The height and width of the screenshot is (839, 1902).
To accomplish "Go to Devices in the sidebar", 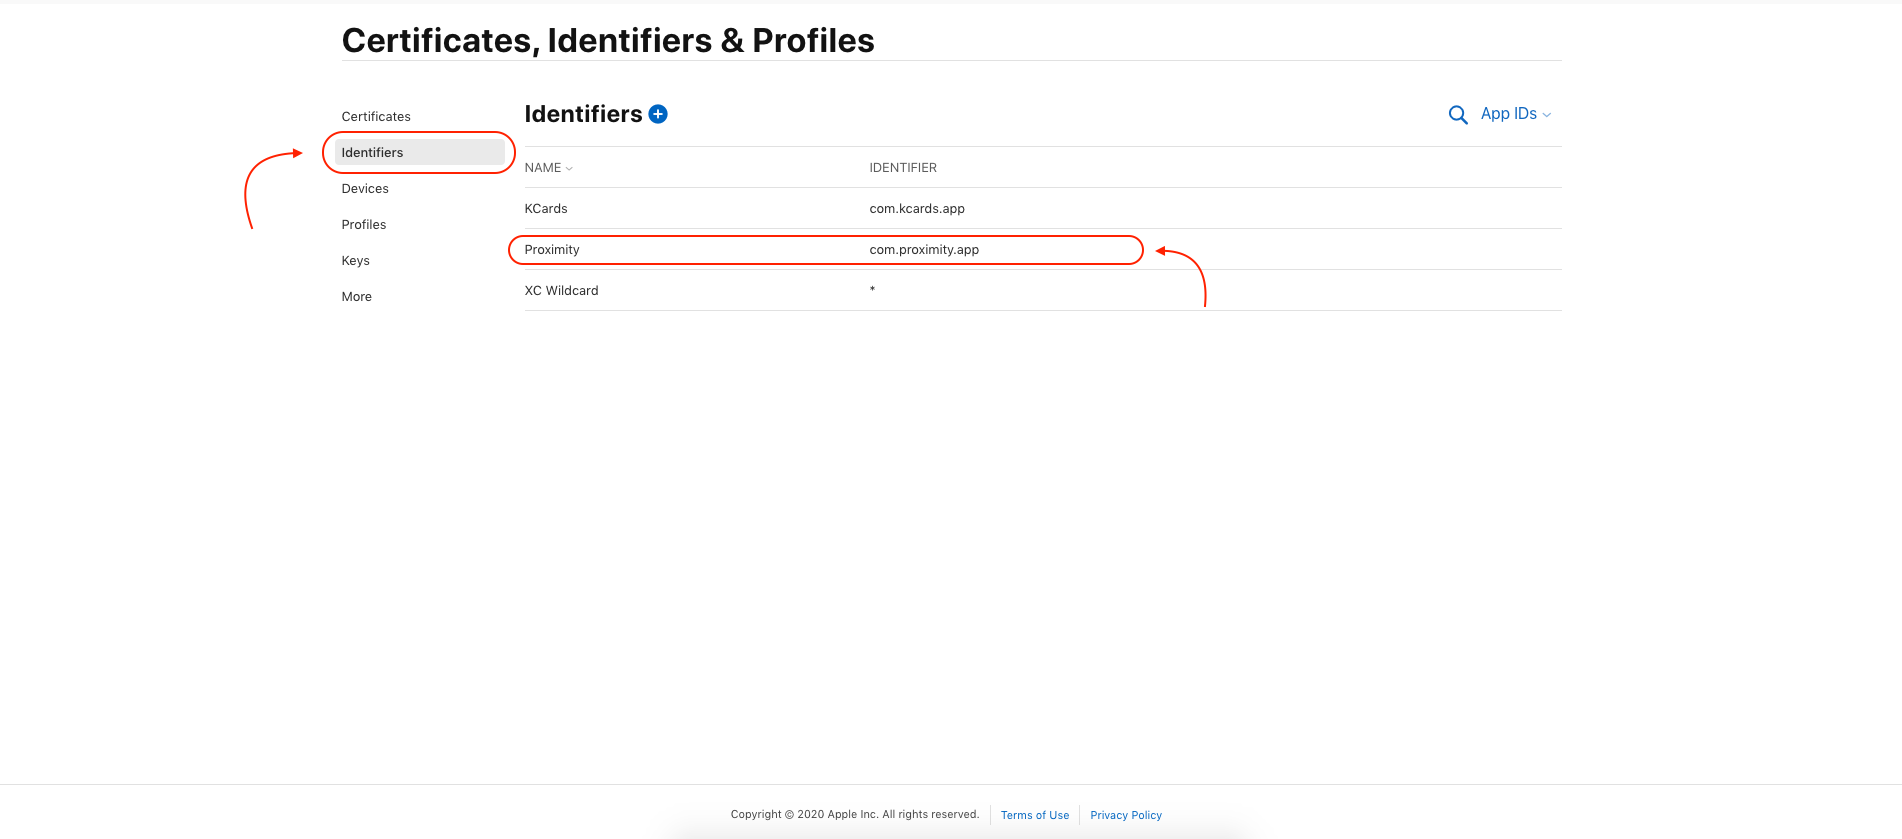I will click(x=365, y=189).
